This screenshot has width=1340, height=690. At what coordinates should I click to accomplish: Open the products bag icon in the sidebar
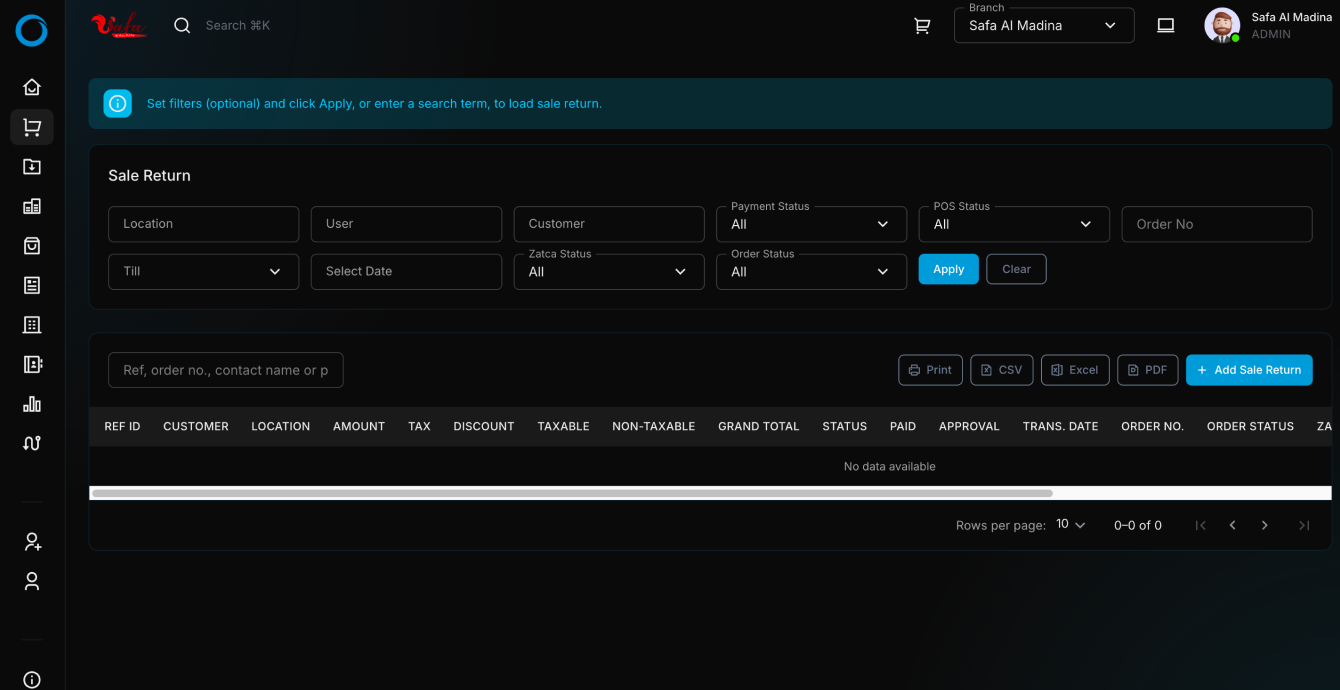[x=32, y=245]
